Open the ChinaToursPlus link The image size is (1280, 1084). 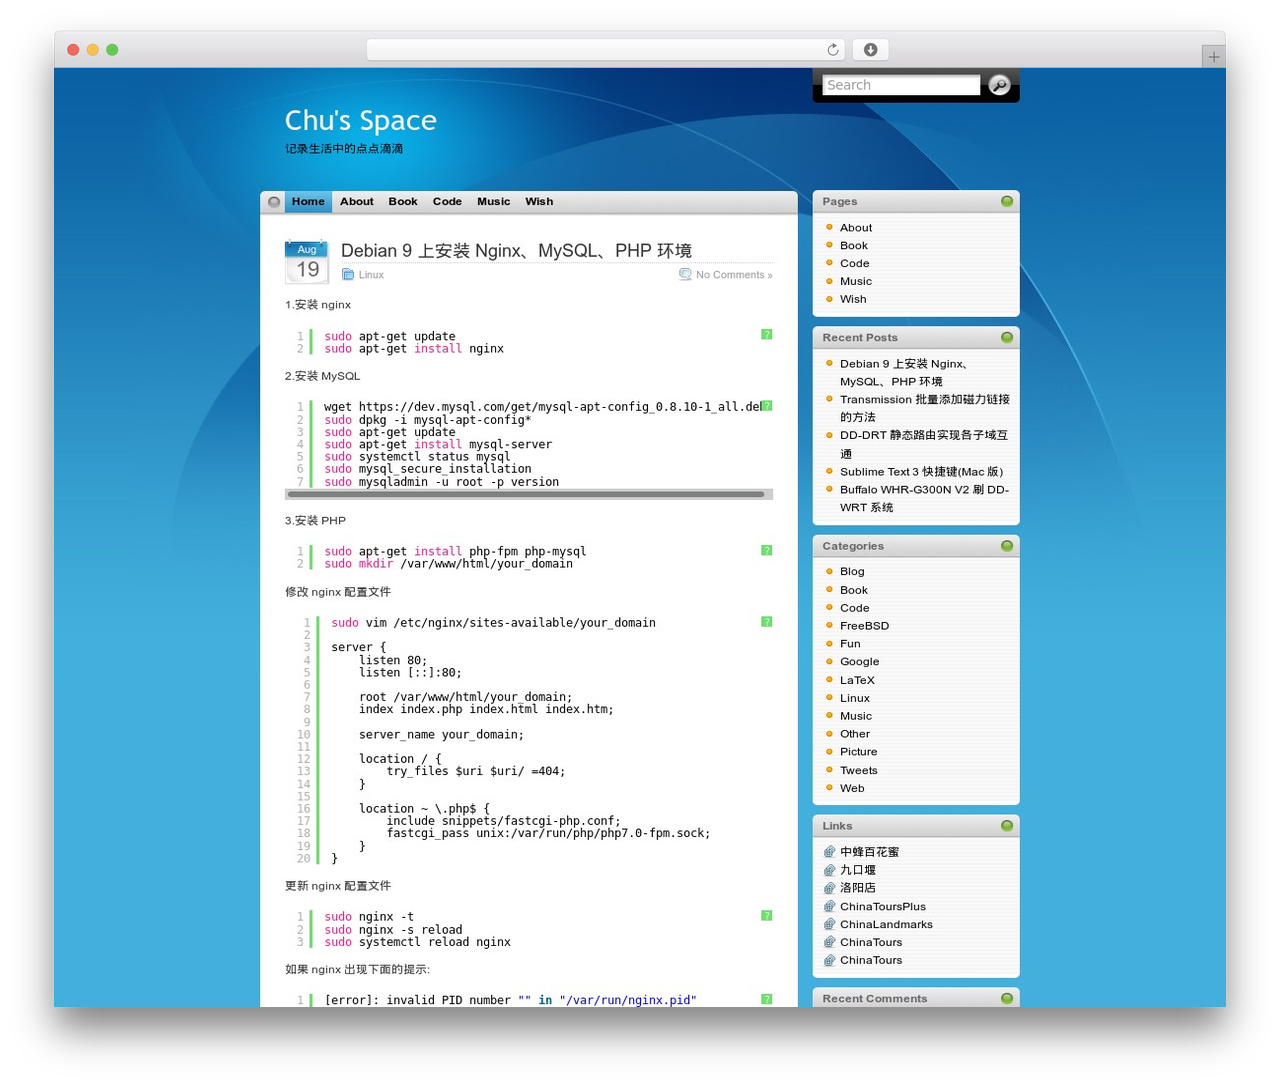[883, 907]
